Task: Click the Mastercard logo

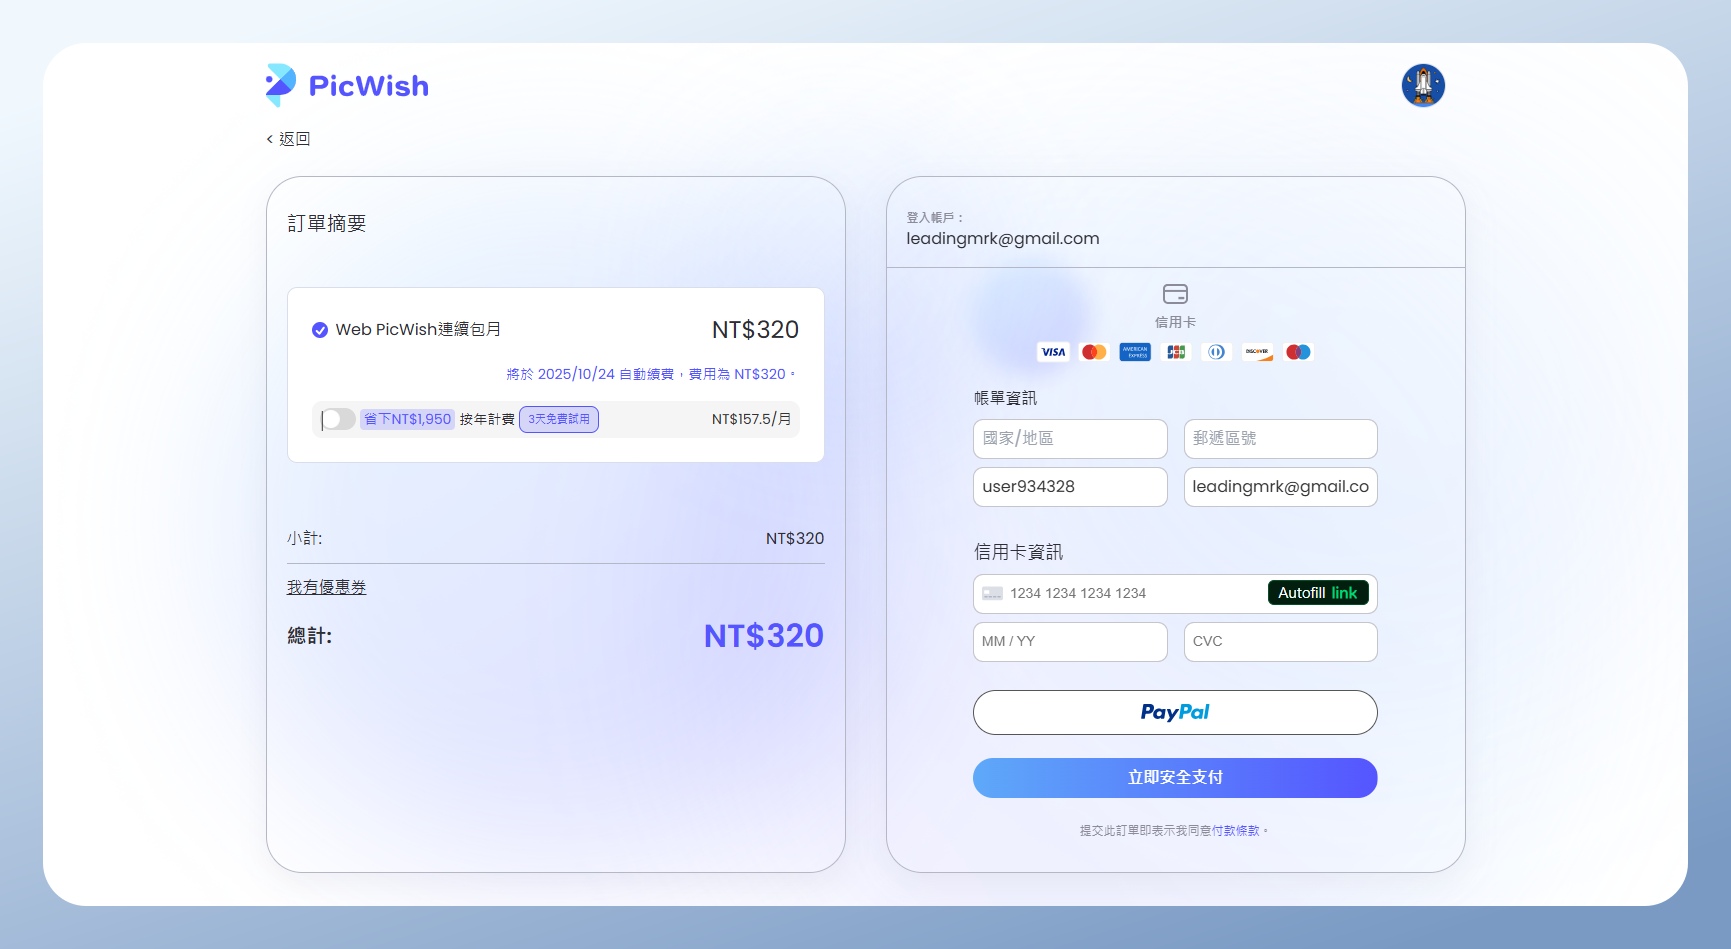Action: (x=1094, y=352)
